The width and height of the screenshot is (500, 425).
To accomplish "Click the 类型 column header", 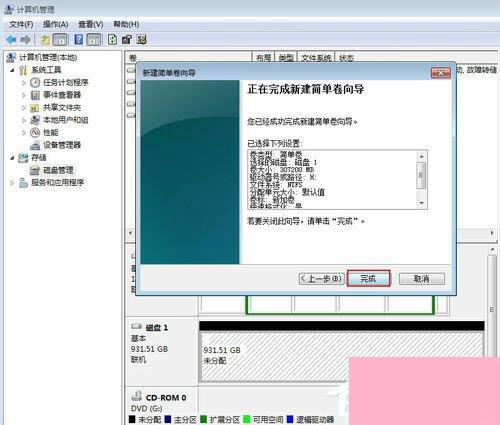I will [286, 58].
